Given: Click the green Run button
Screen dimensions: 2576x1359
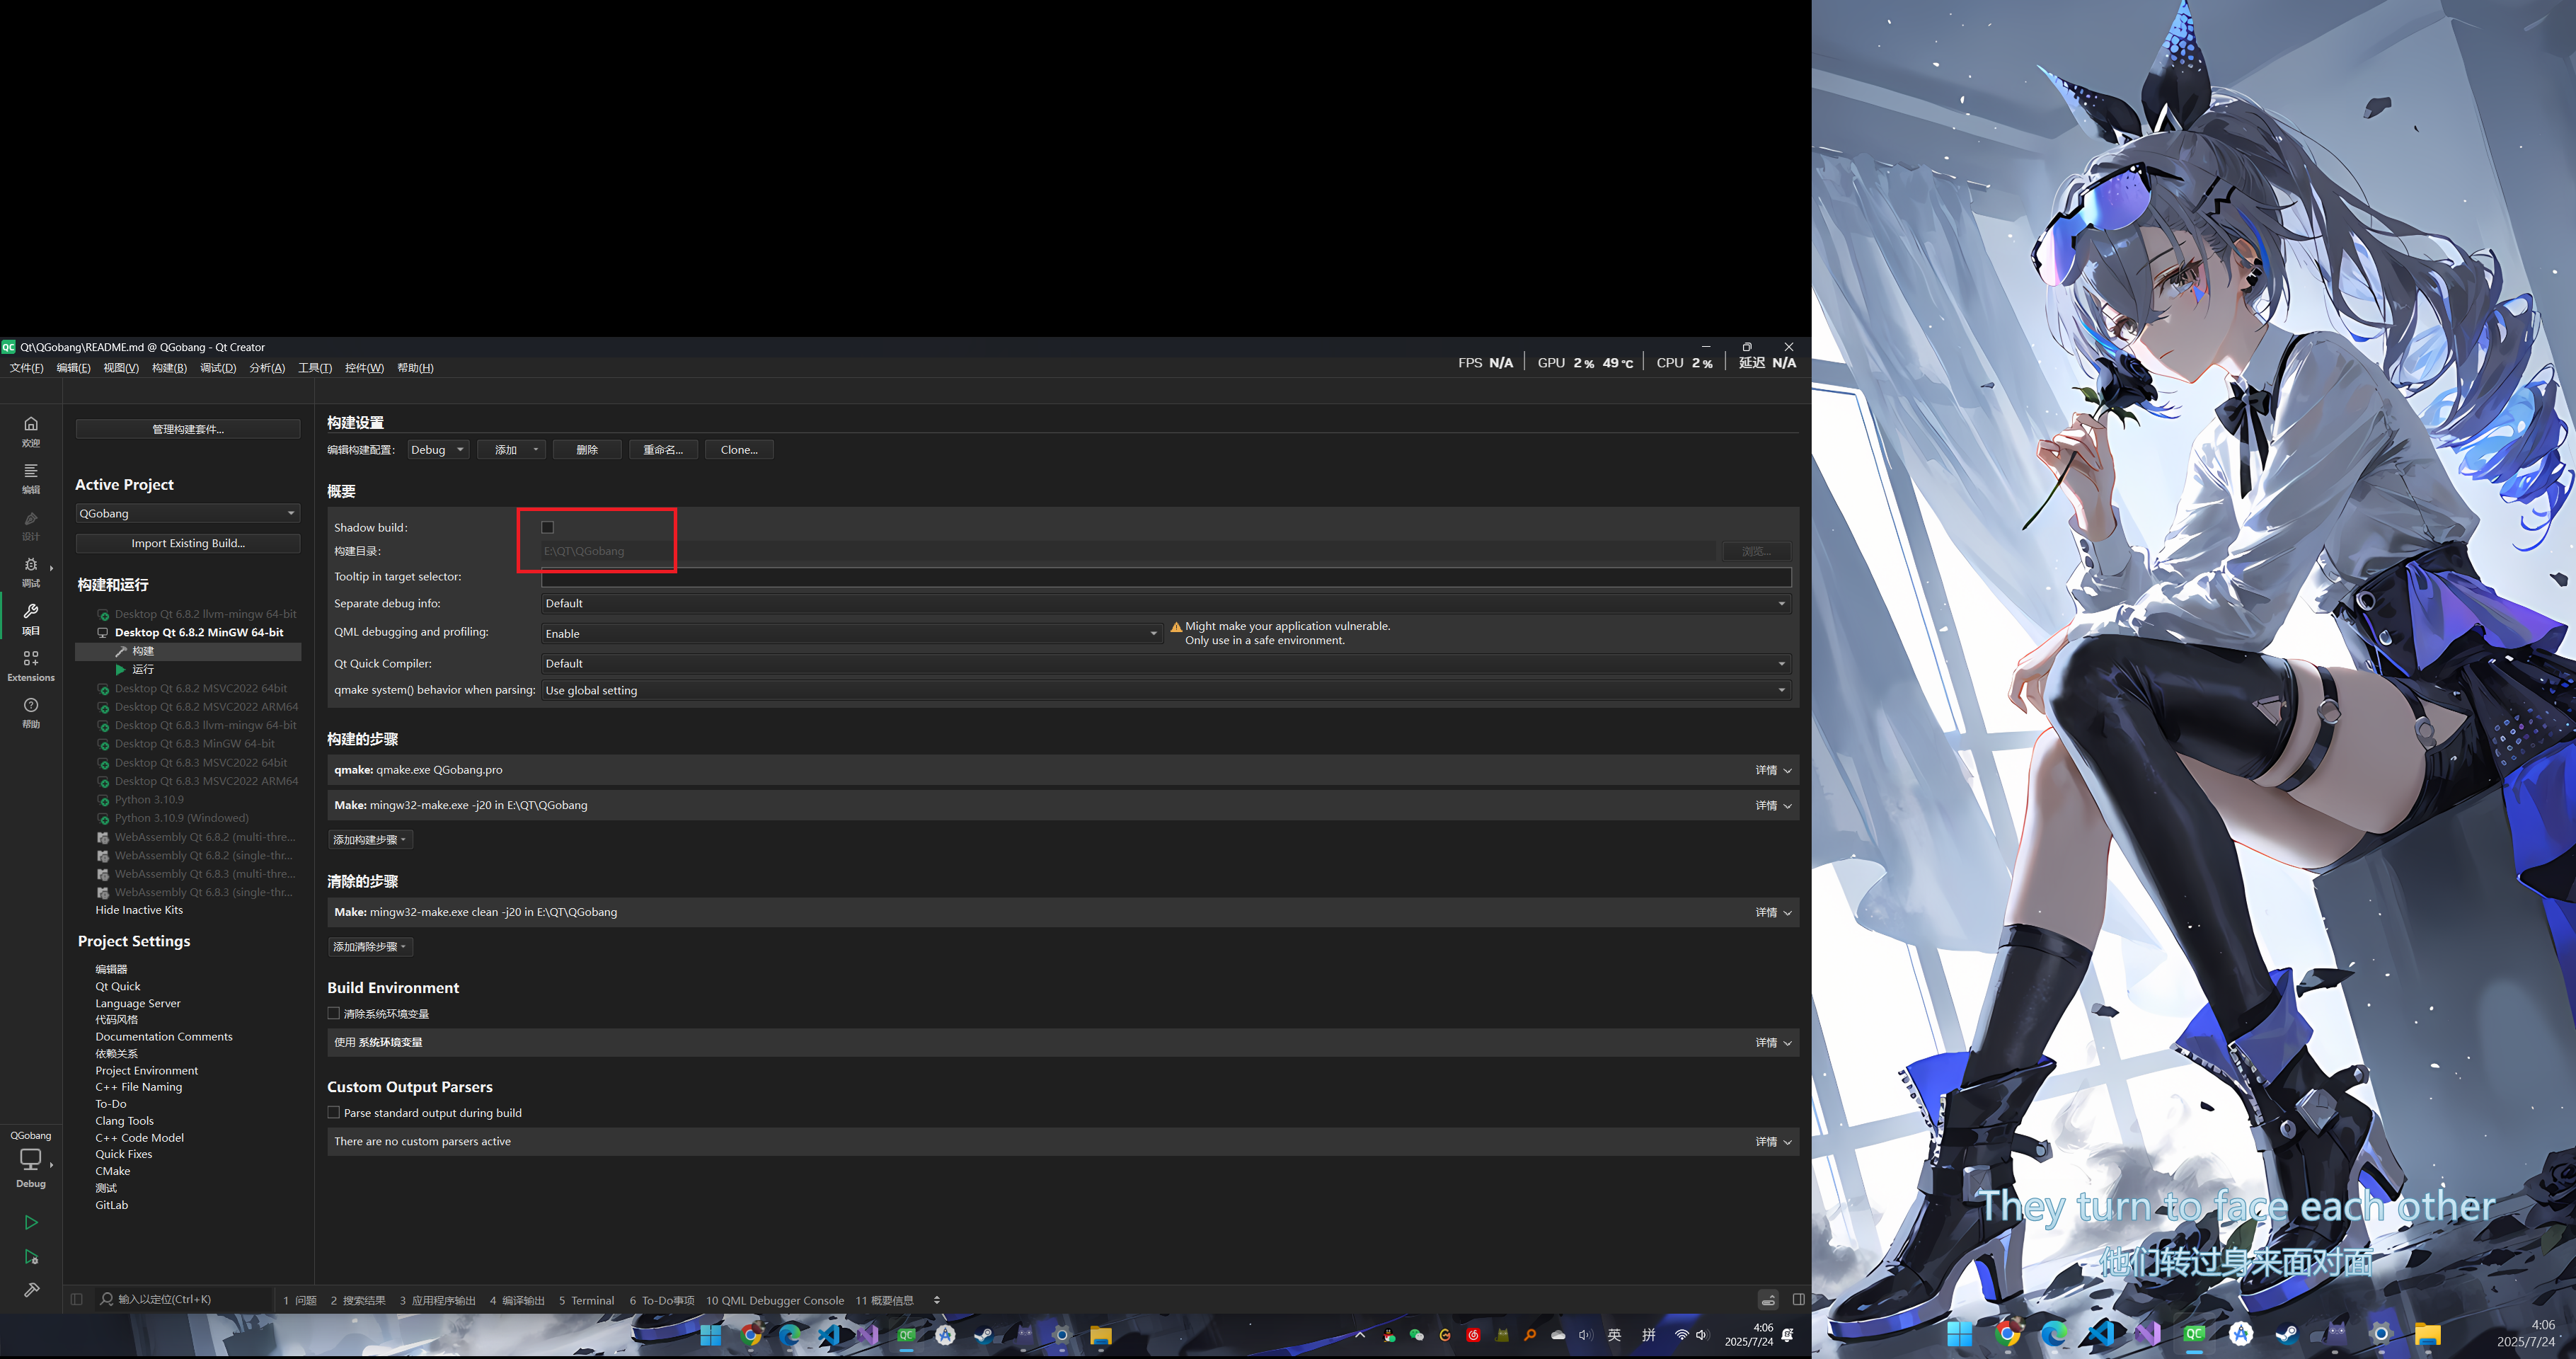Looking at the screenshot, I should pos(31,1222).
